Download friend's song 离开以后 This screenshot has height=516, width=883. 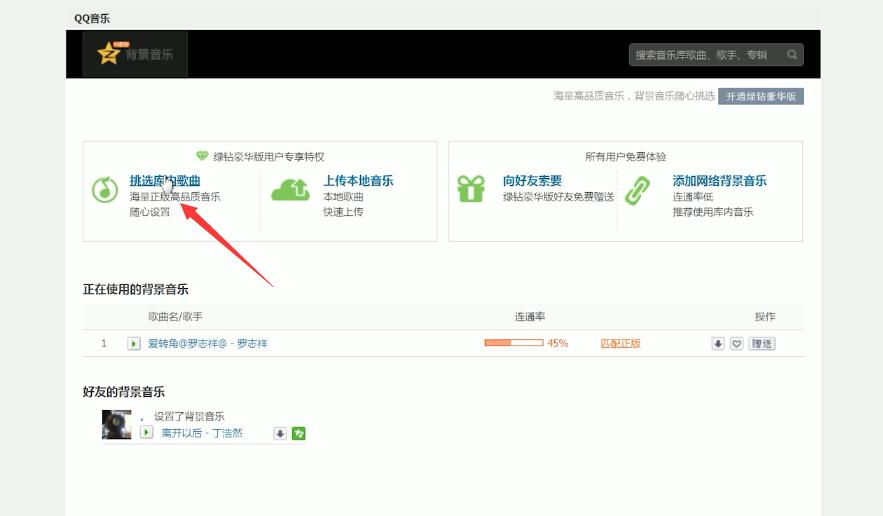(280, 433)
